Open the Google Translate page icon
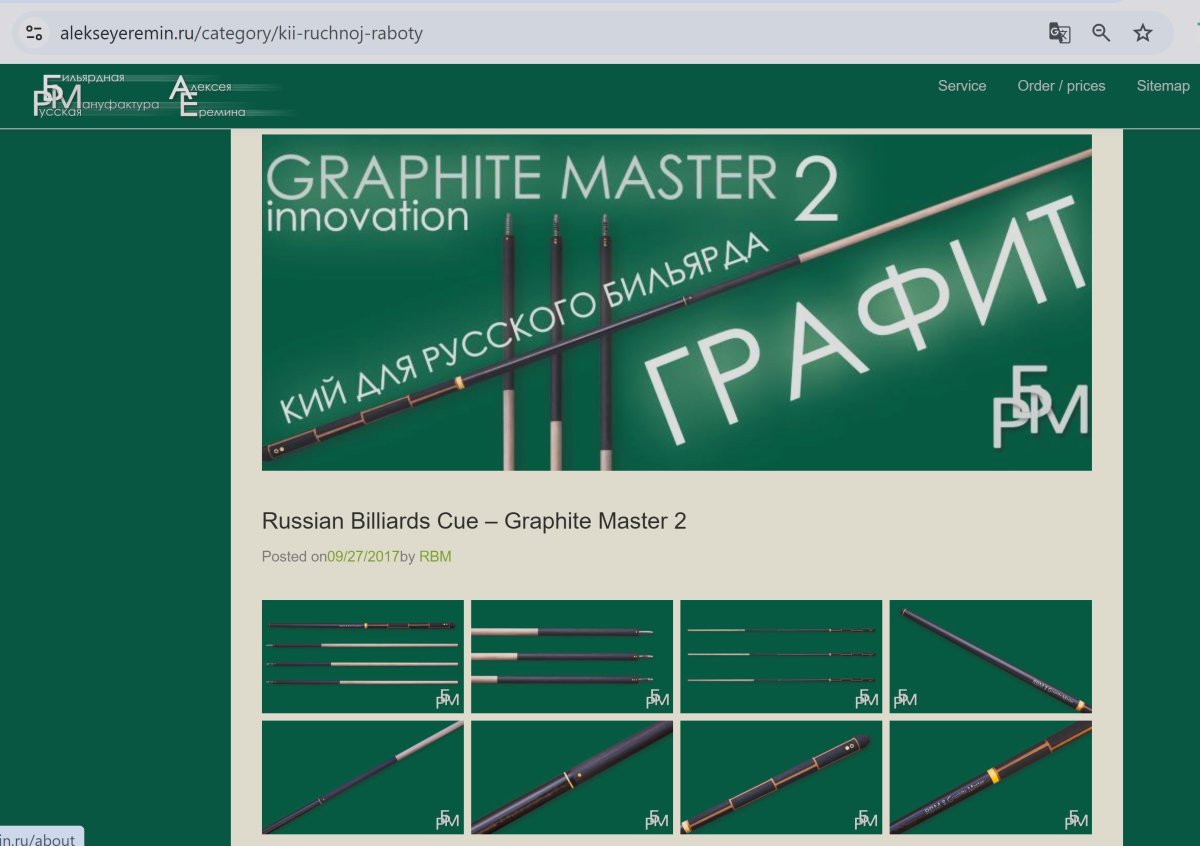 1059,33
